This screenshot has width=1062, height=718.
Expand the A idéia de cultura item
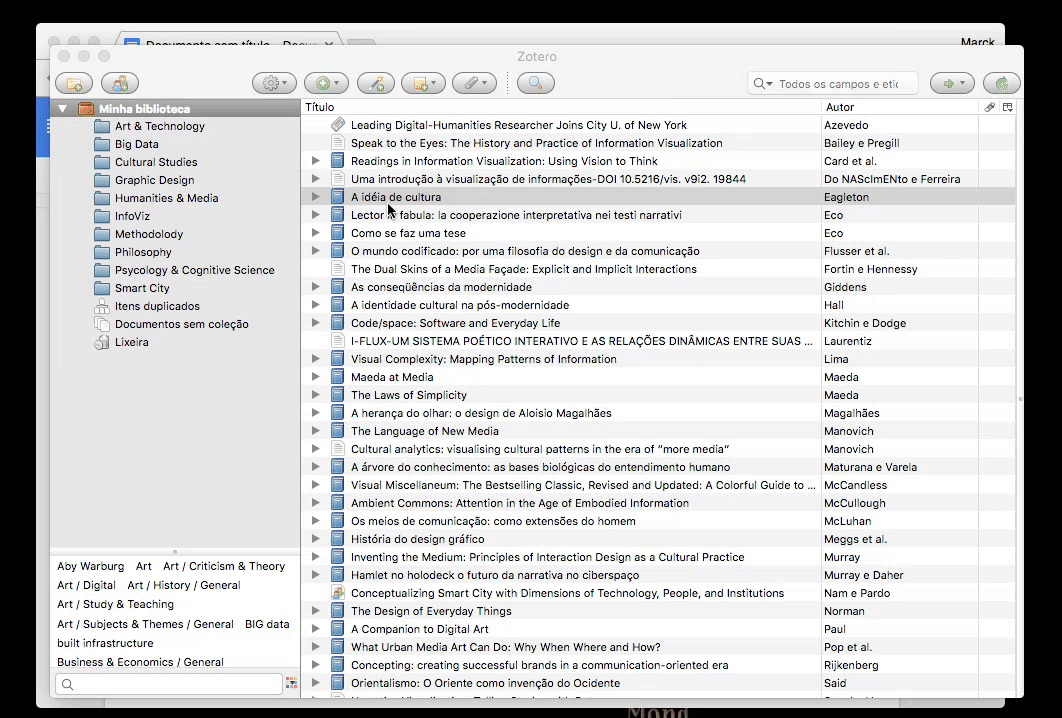point(316,196)
